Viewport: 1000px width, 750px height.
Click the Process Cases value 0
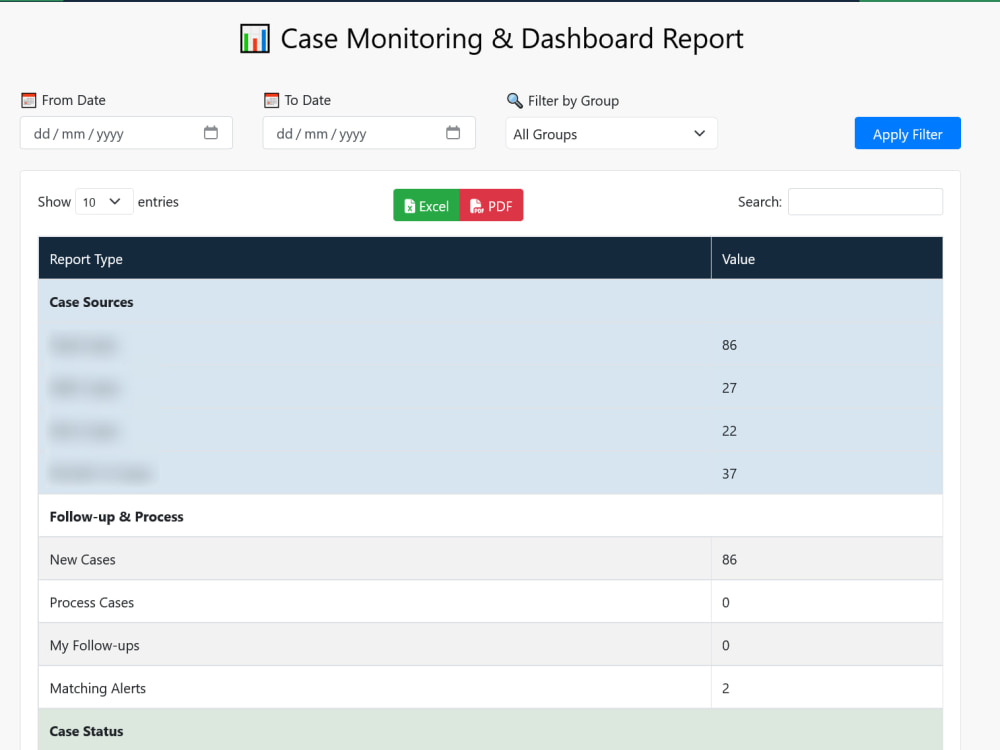click(726, 602)
